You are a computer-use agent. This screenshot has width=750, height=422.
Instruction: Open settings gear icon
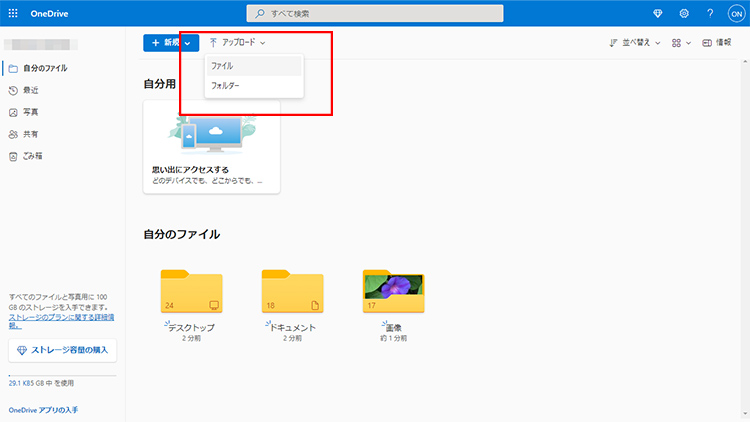(684, 13)
